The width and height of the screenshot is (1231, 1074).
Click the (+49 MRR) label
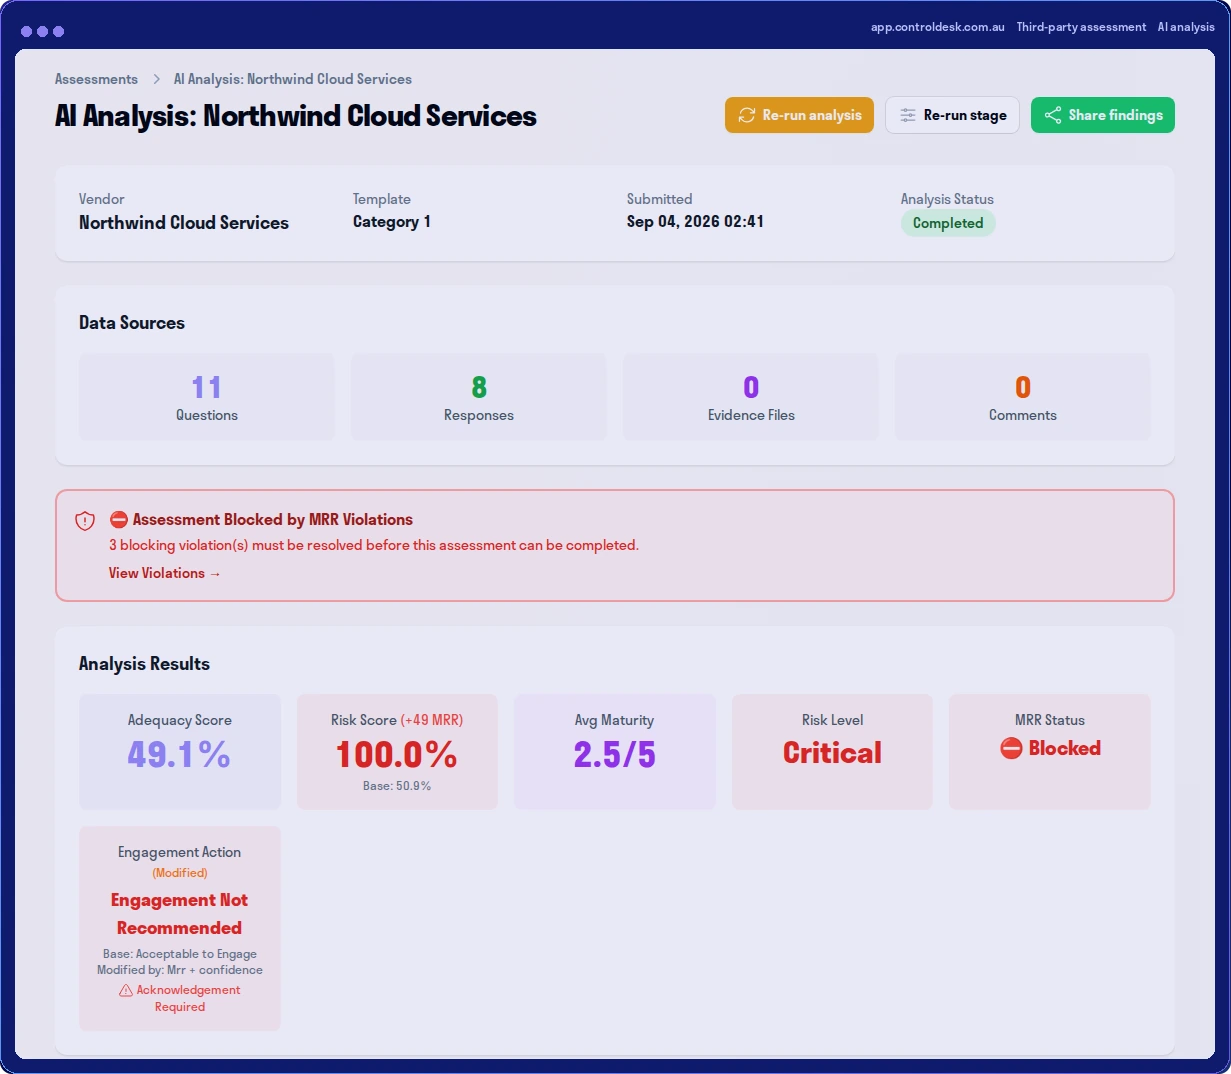(432, 720)
